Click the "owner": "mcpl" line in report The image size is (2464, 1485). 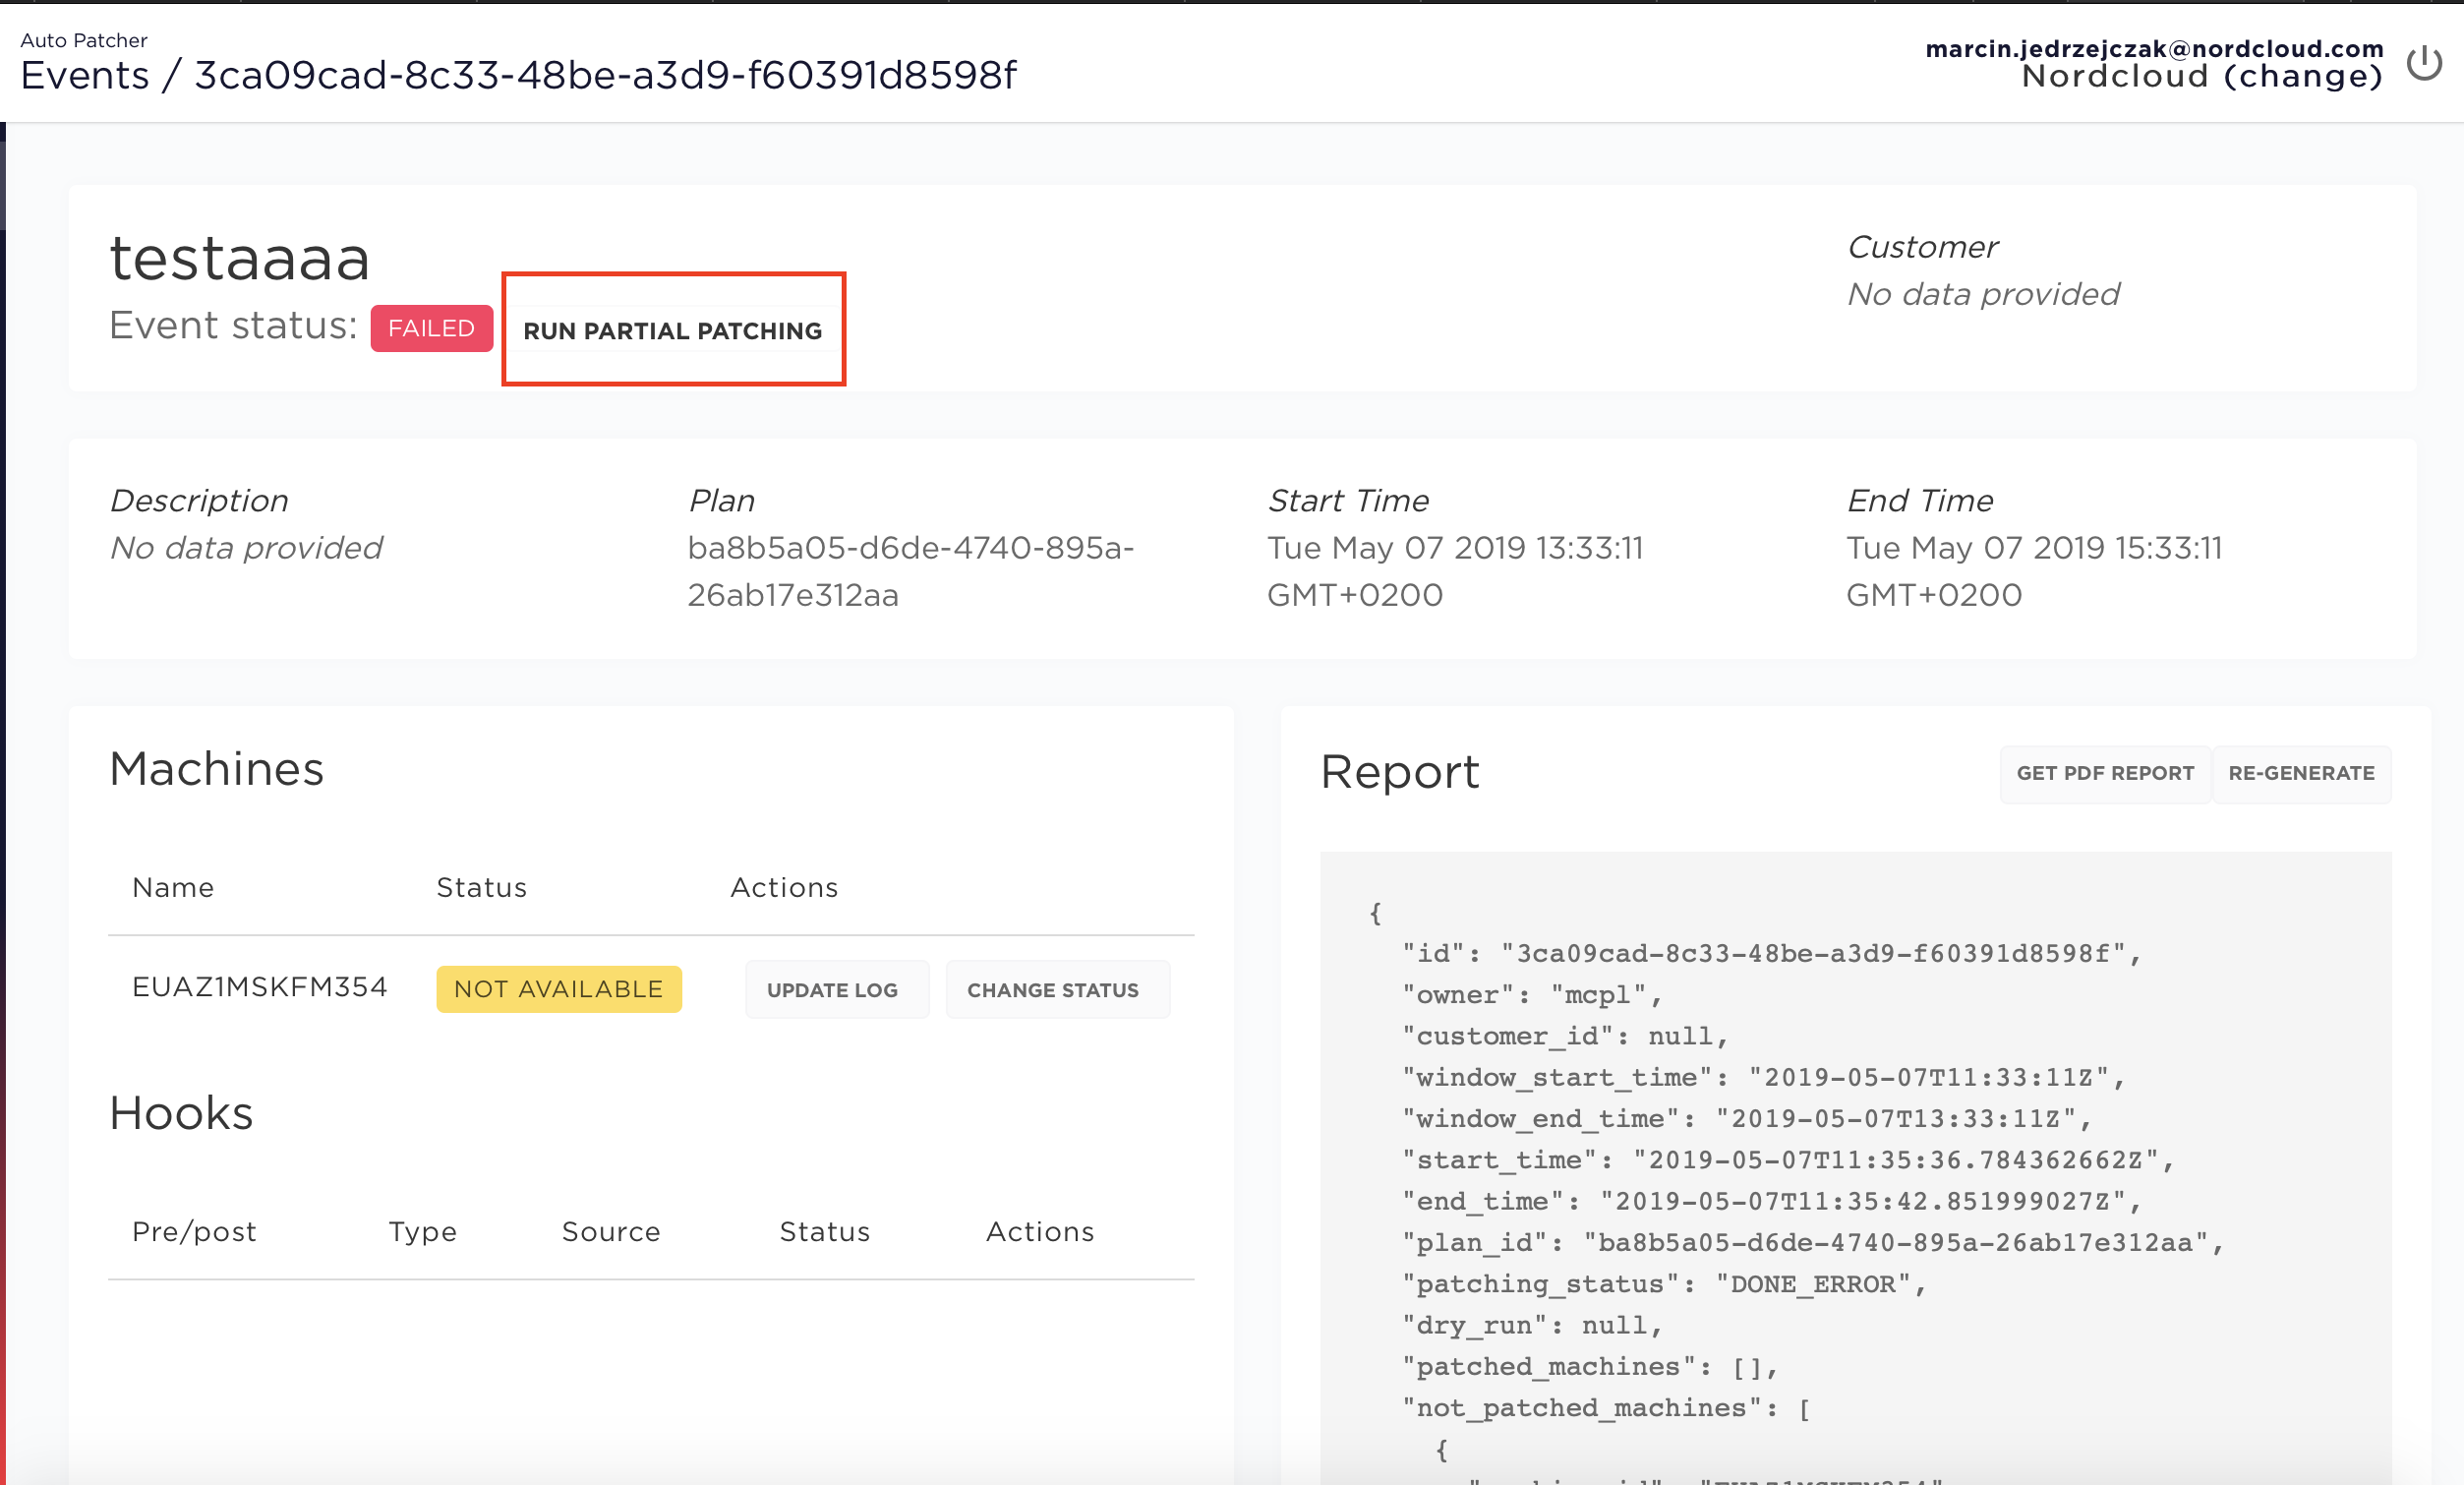(x=1532, y=995)
